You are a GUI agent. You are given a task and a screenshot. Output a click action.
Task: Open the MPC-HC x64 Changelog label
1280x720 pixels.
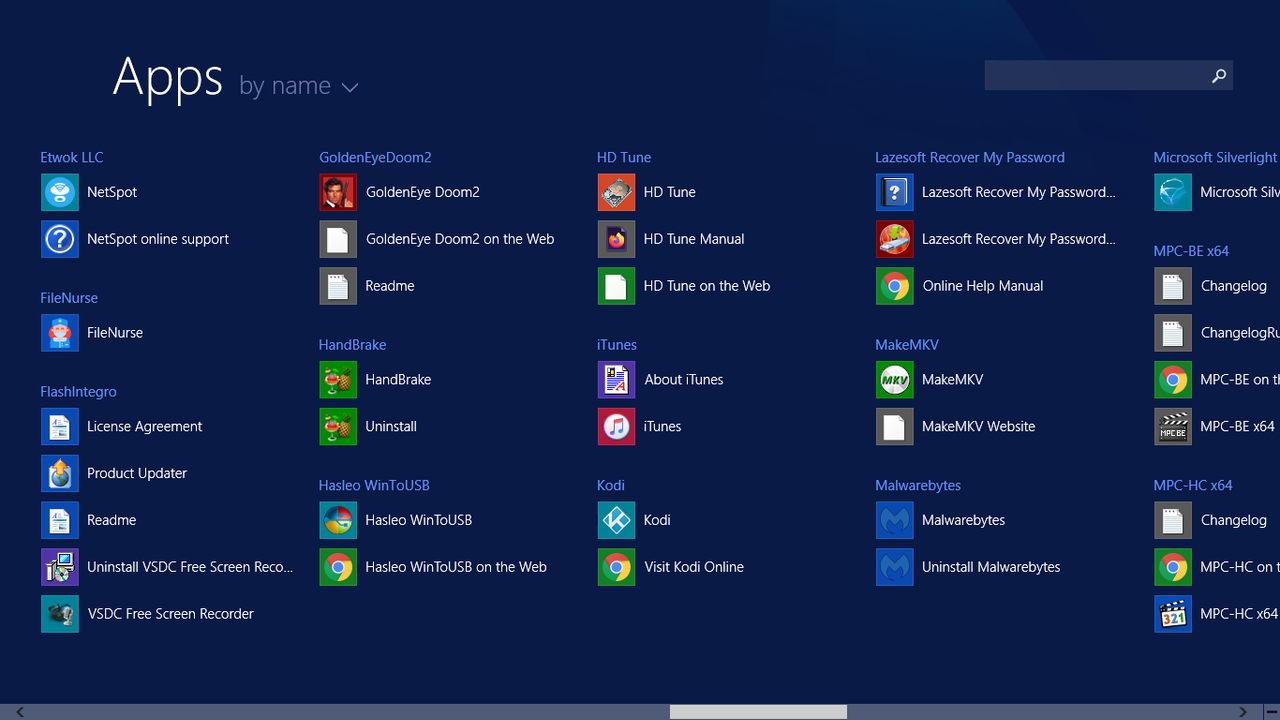[1234, 521]
